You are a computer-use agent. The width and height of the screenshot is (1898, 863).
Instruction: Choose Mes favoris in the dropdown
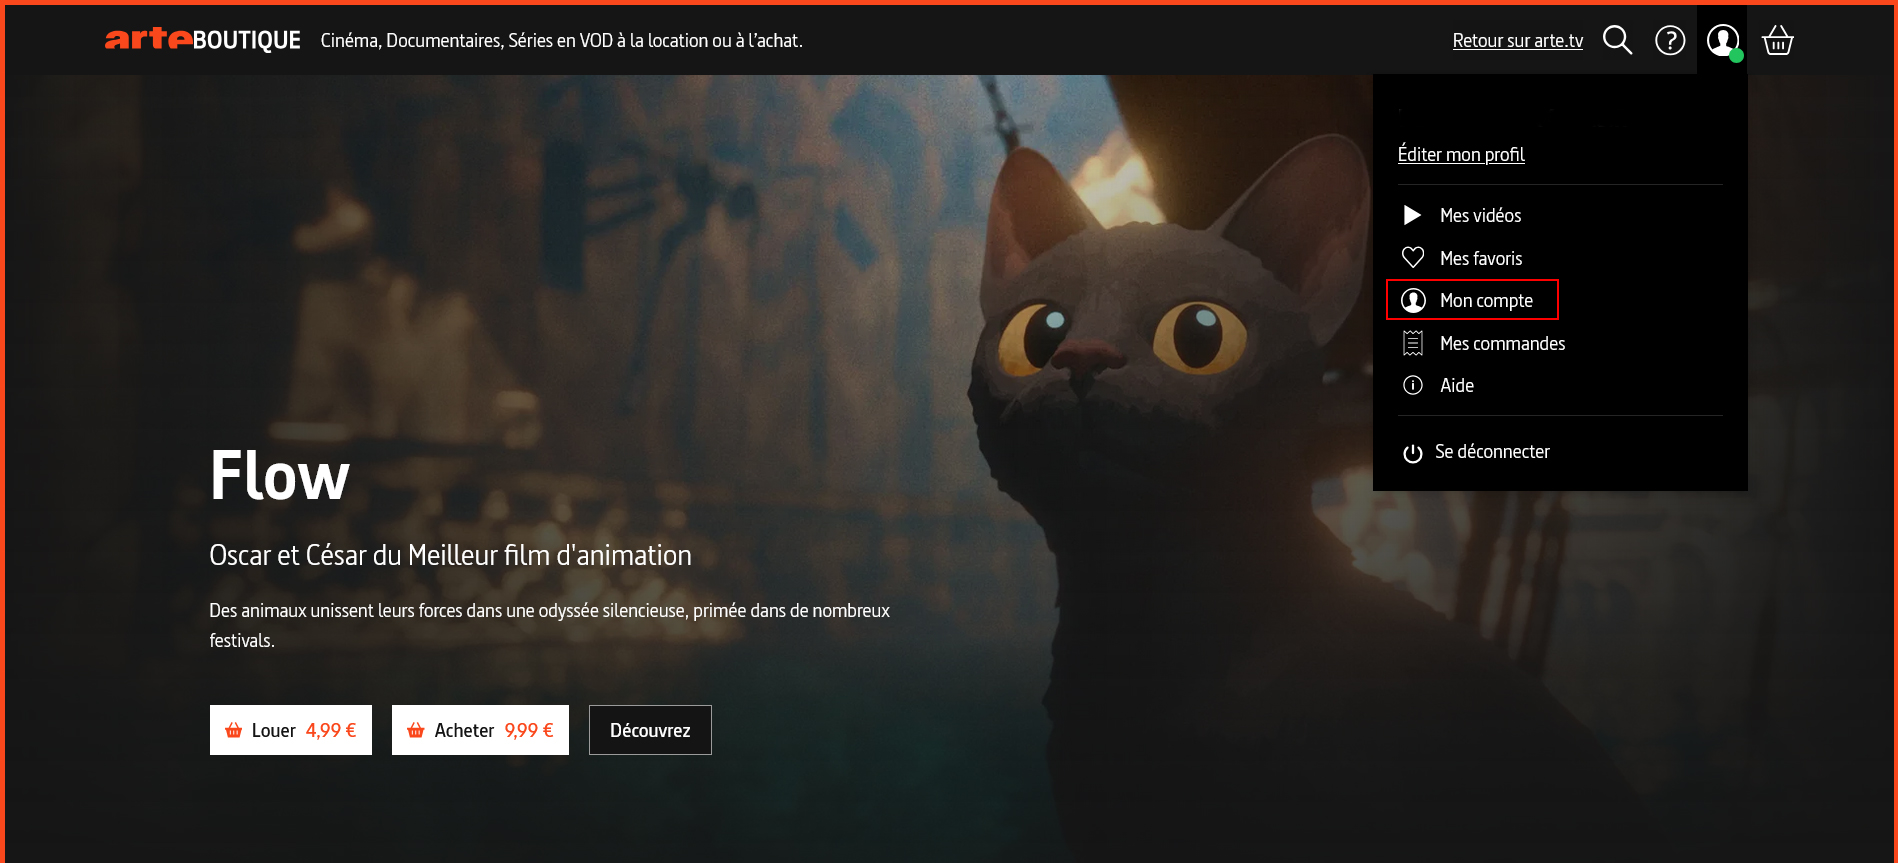coord(1481,258)
